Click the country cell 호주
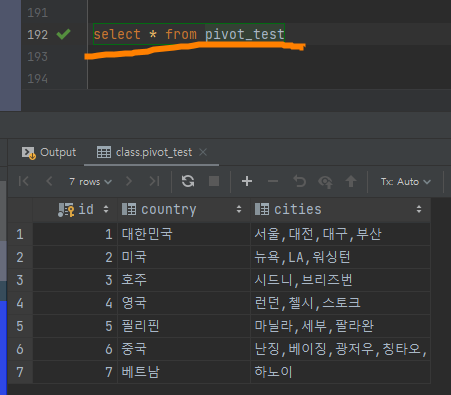The width and height of the screenshot is (451, 395). pos(184,280)
